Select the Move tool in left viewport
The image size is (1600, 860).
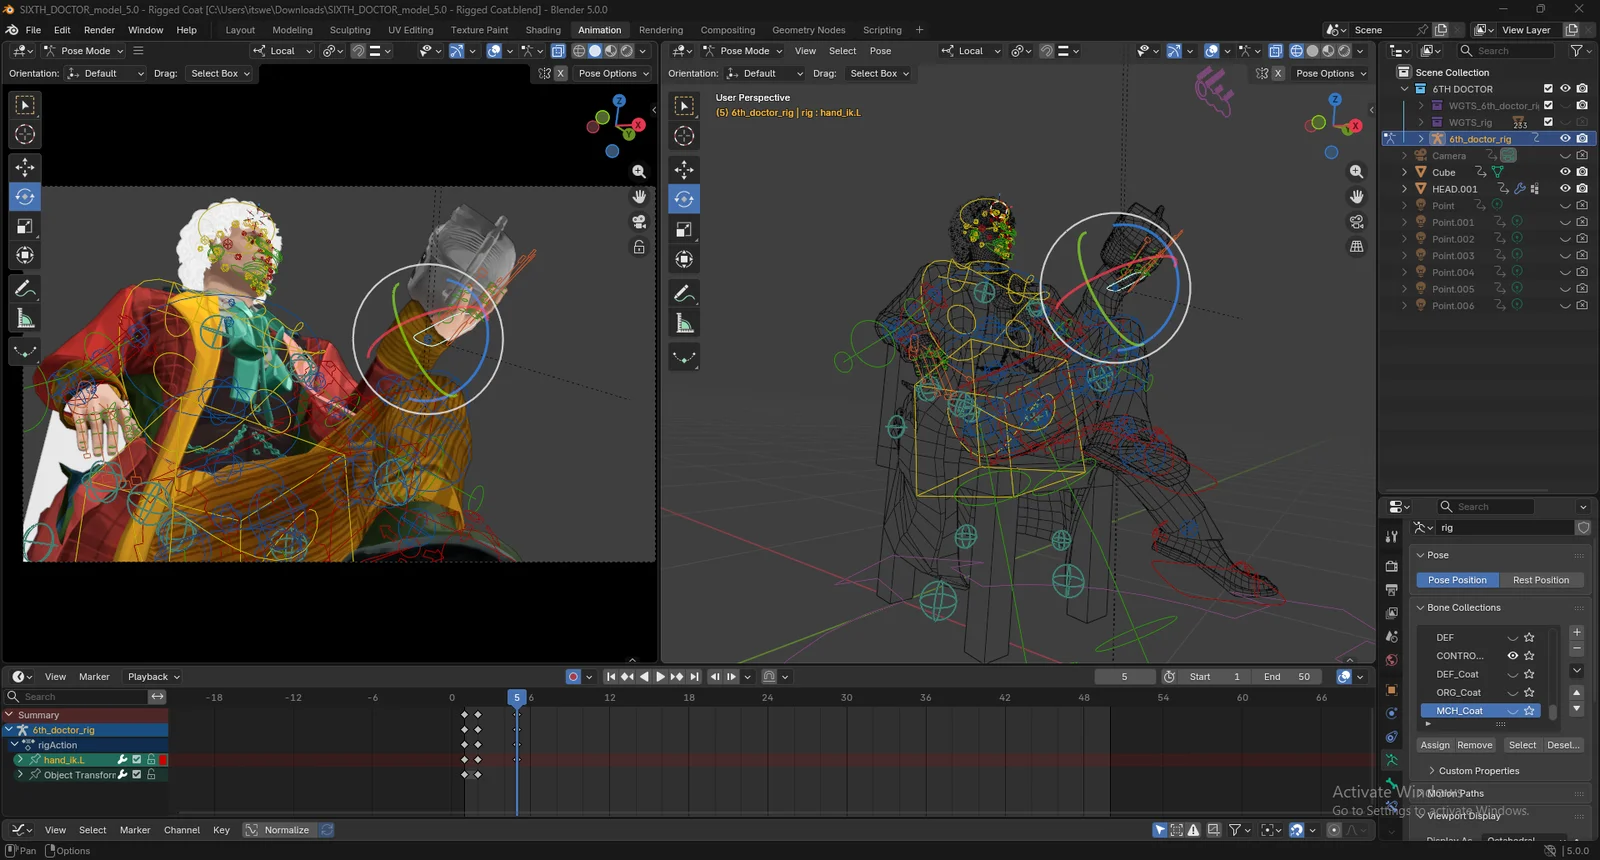25,167
